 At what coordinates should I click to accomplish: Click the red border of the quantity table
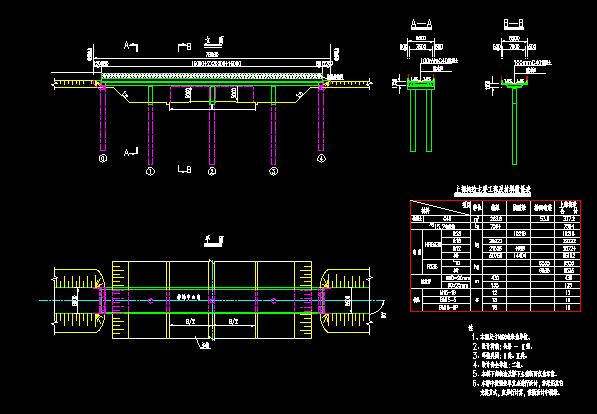click(x=495, y=200)
